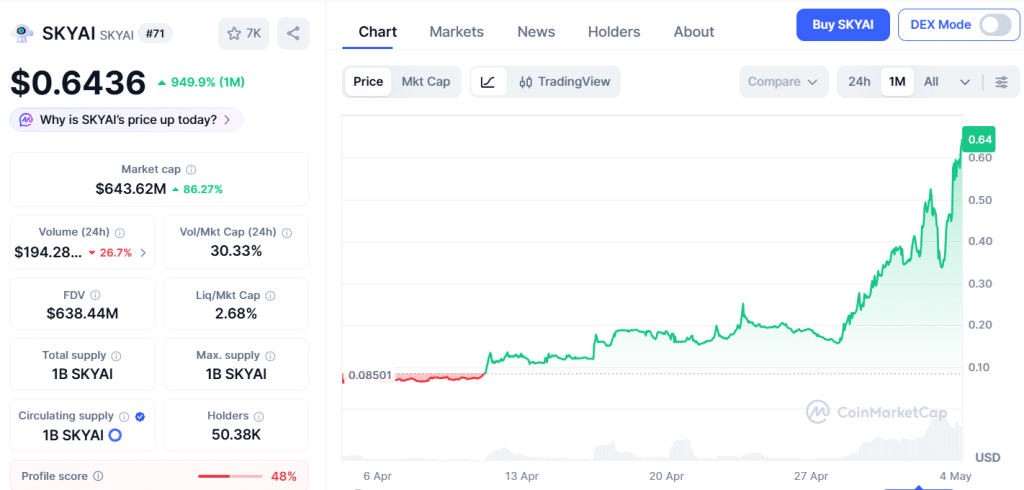Click the 30.33% Vol/Mkt Cap value
This screenshot has height=490, width=1024.
[x=236, y=251]
